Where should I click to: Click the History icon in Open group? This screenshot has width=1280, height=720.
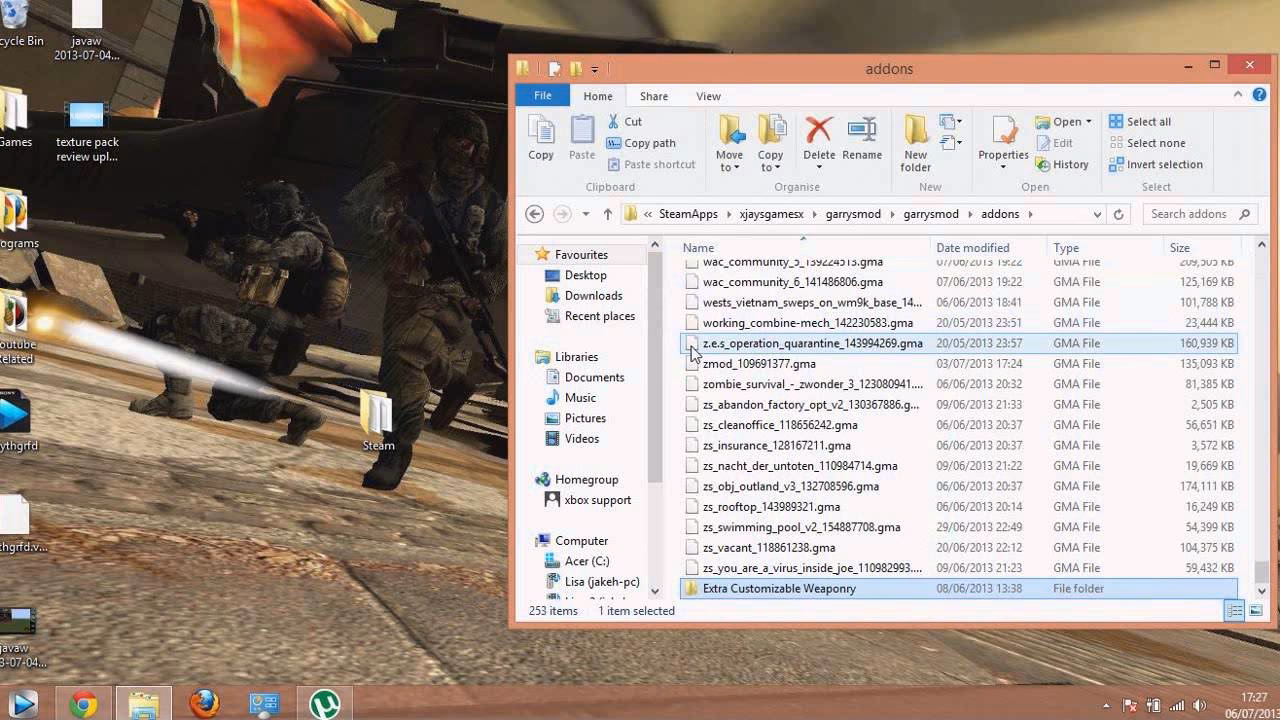click(x=1062, y=164)
